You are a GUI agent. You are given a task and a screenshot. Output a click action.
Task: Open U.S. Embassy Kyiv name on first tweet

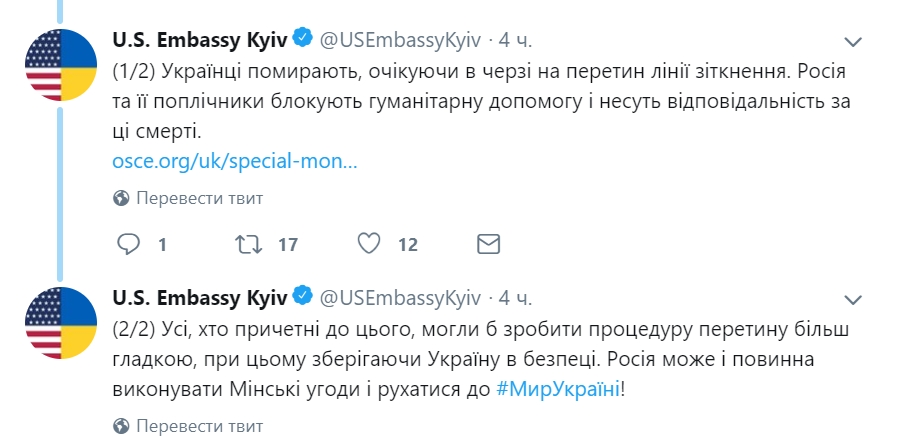point(200,39)
